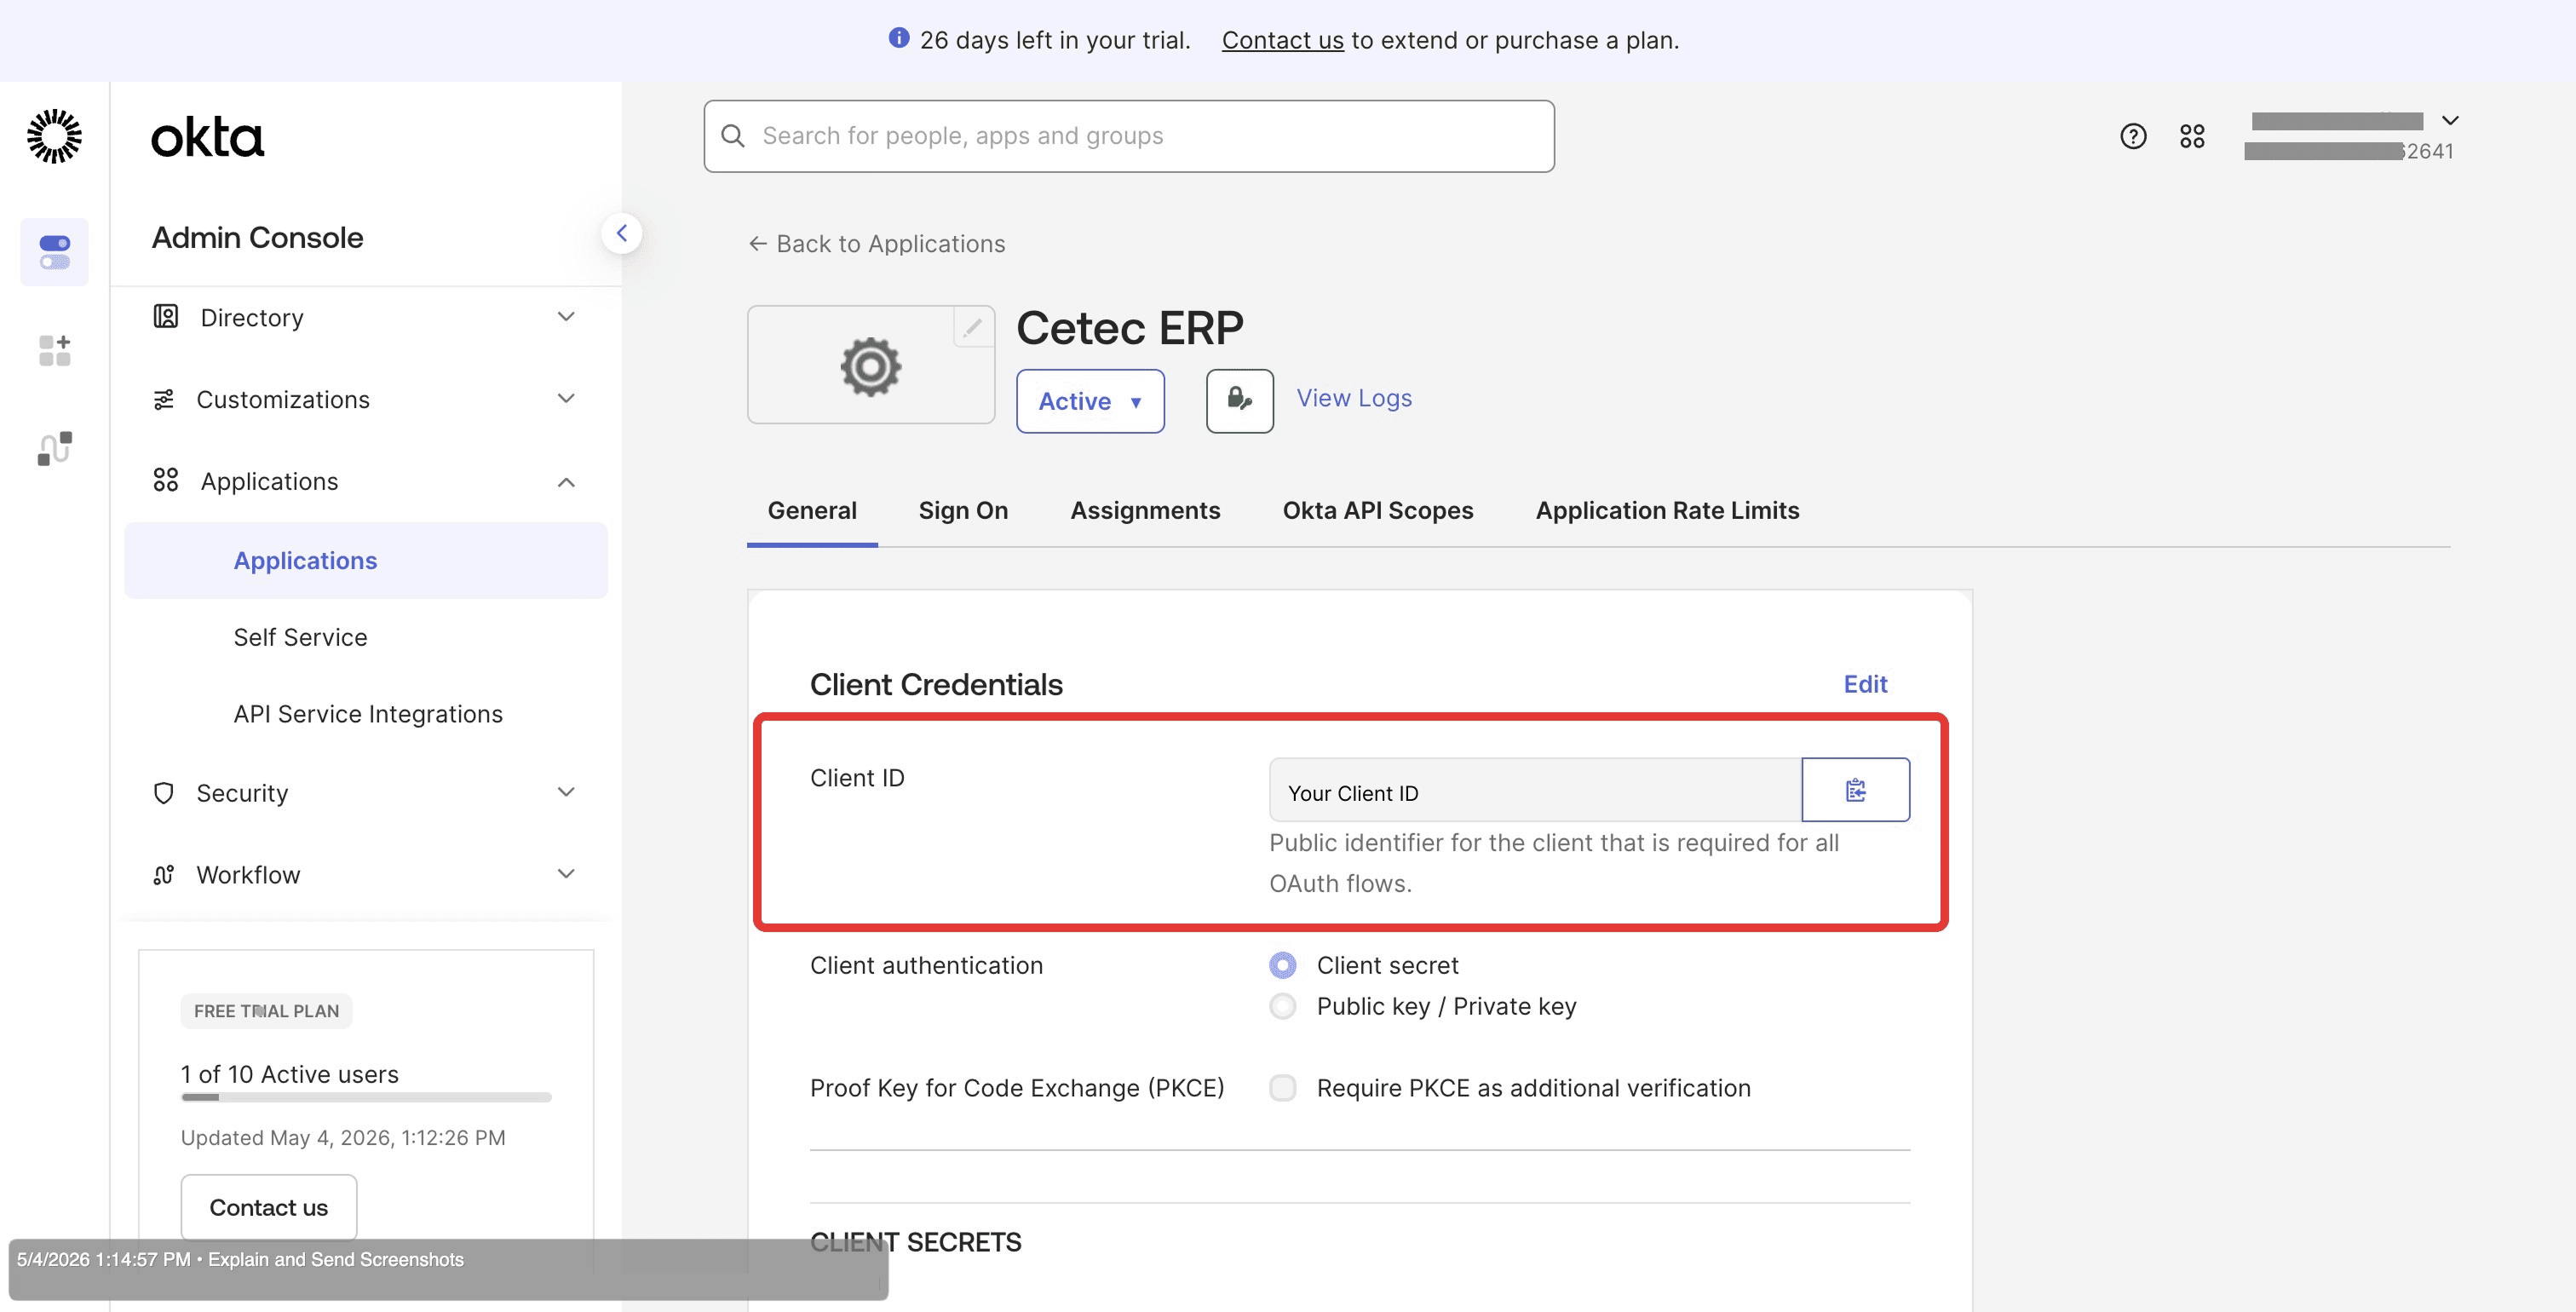Copy the Client ID to clipboard
The height and width of the screenshot is (1312, 2576).
click(x=1855, y=790)
